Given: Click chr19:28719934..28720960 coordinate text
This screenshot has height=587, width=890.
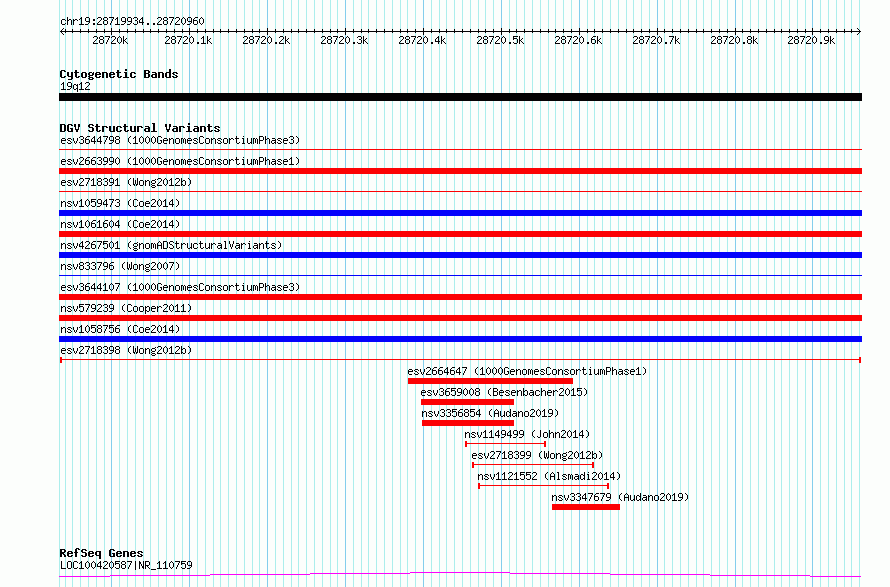Looking at the screenshot, I should [x=132, y=21].
